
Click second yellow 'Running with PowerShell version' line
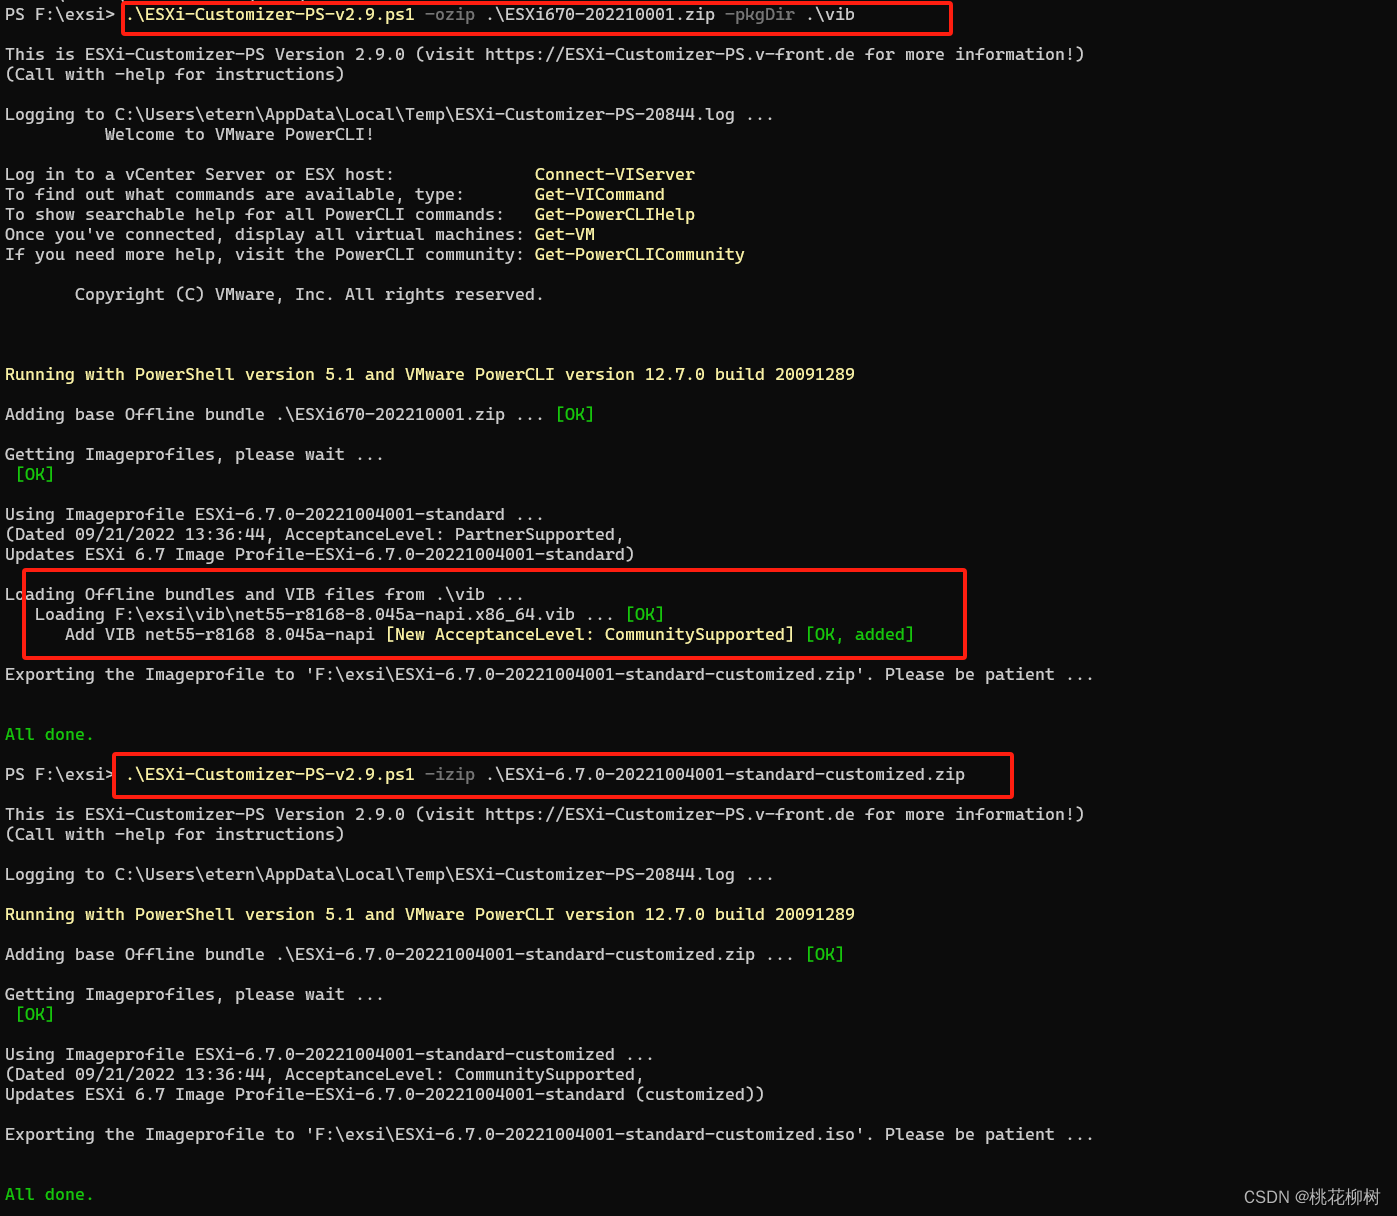pos(430,915)
